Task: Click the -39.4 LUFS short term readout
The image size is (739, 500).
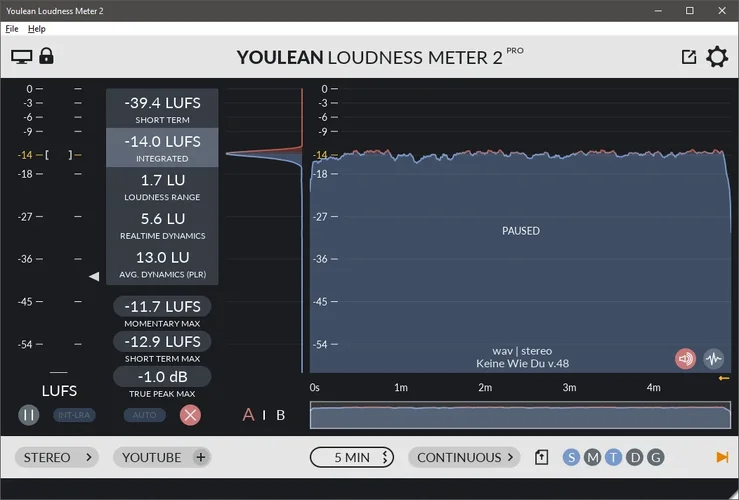Action: pos(162,108)
